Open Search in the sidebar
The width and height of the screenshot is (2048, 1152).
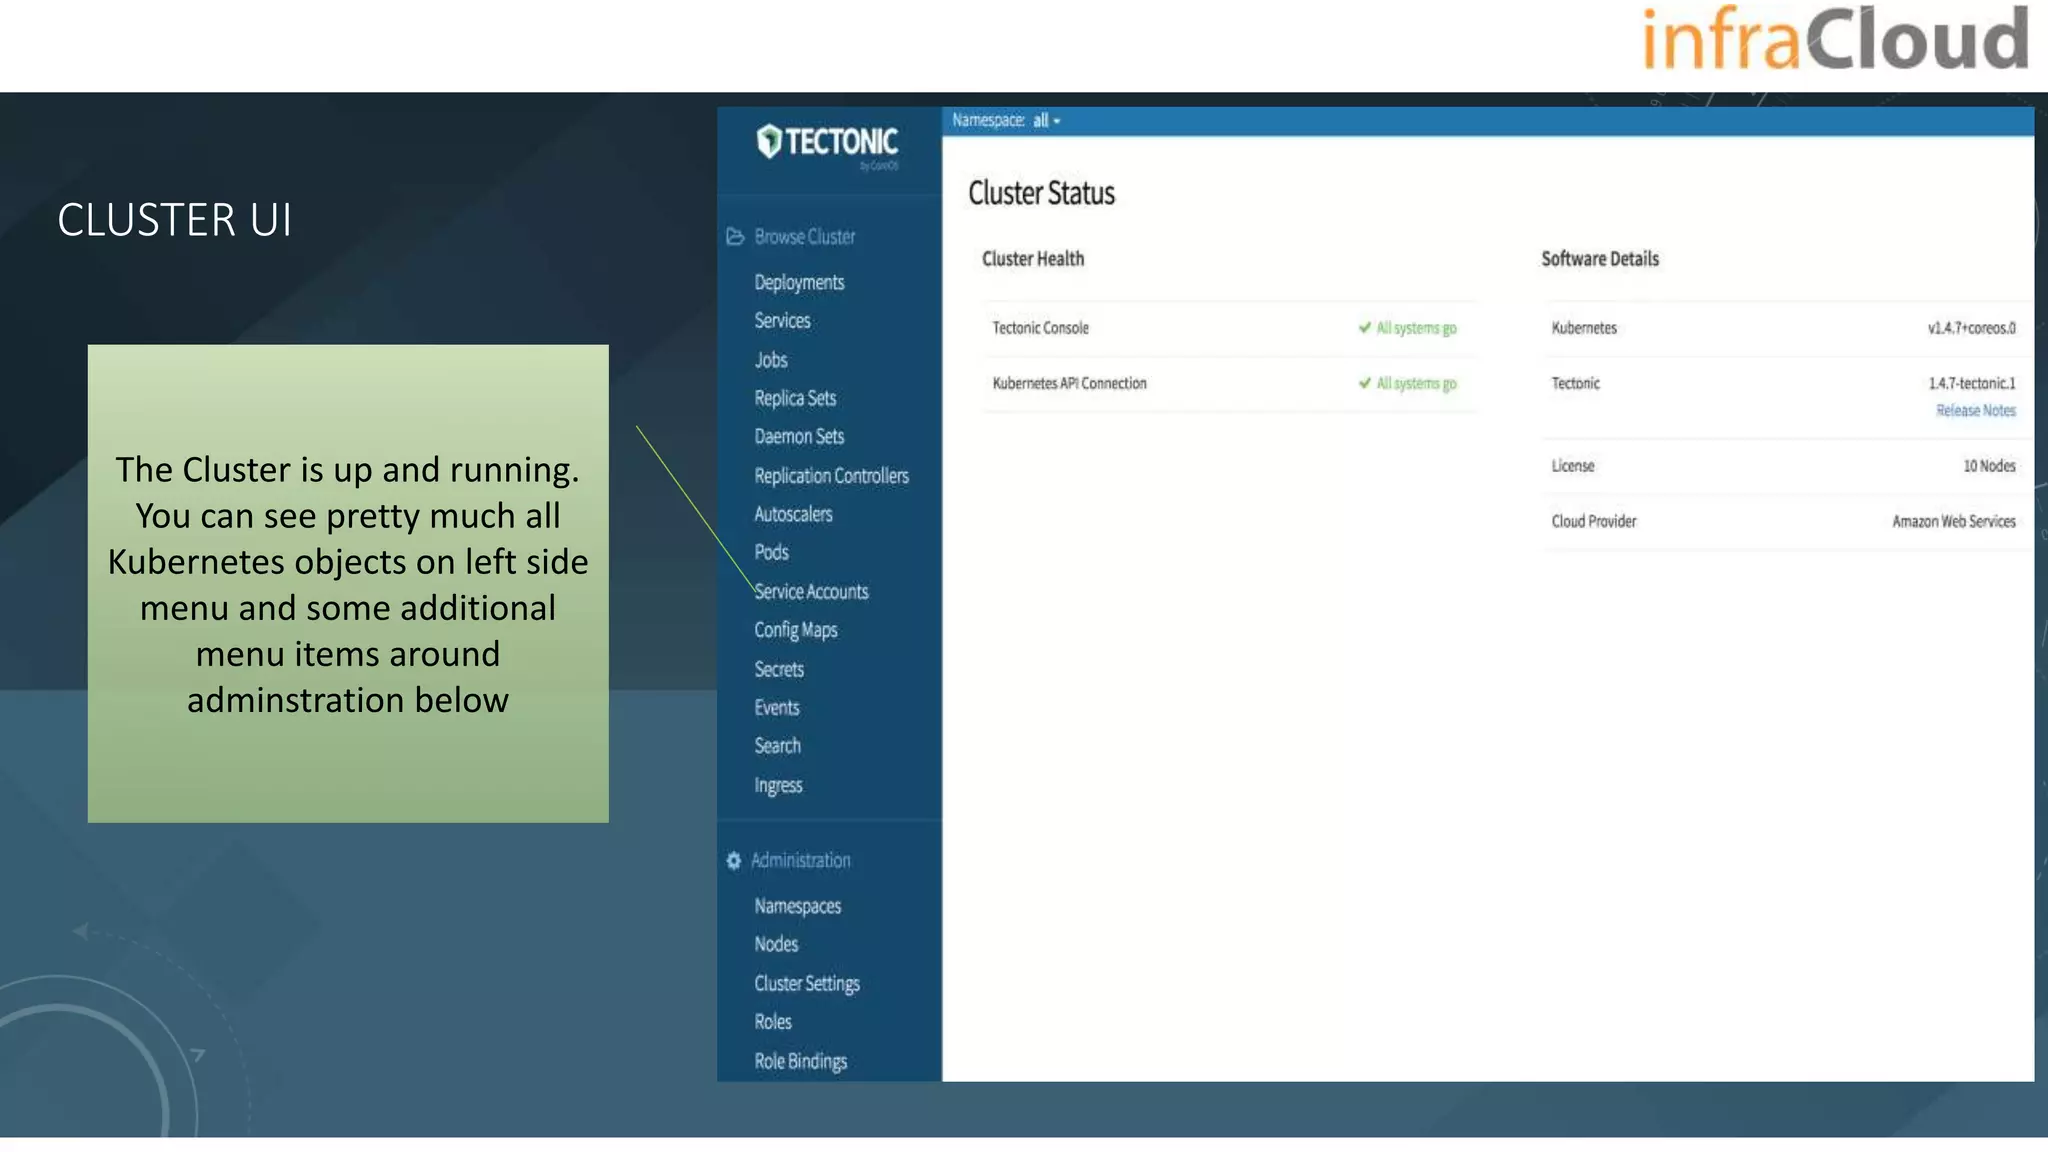pyautogui.click(x=777, y=746)
